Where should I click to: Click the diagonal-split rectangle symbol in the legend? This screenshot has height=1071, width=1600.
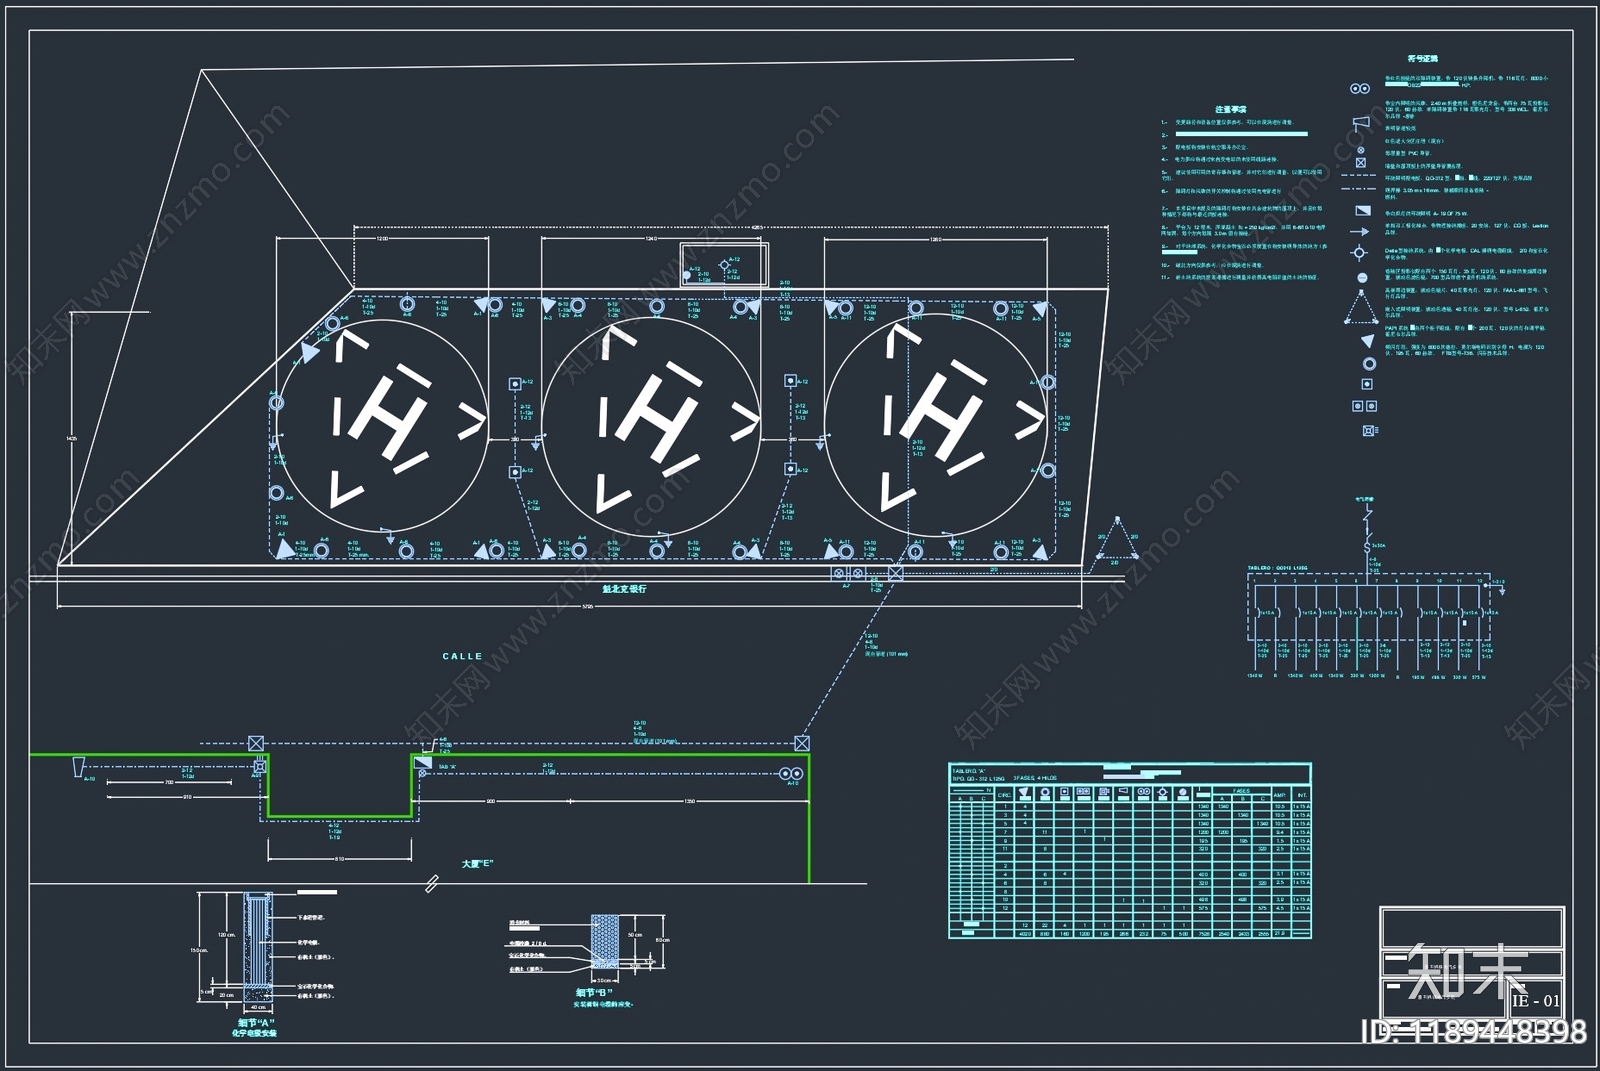pyautogui.click(x=1362, y=210)
